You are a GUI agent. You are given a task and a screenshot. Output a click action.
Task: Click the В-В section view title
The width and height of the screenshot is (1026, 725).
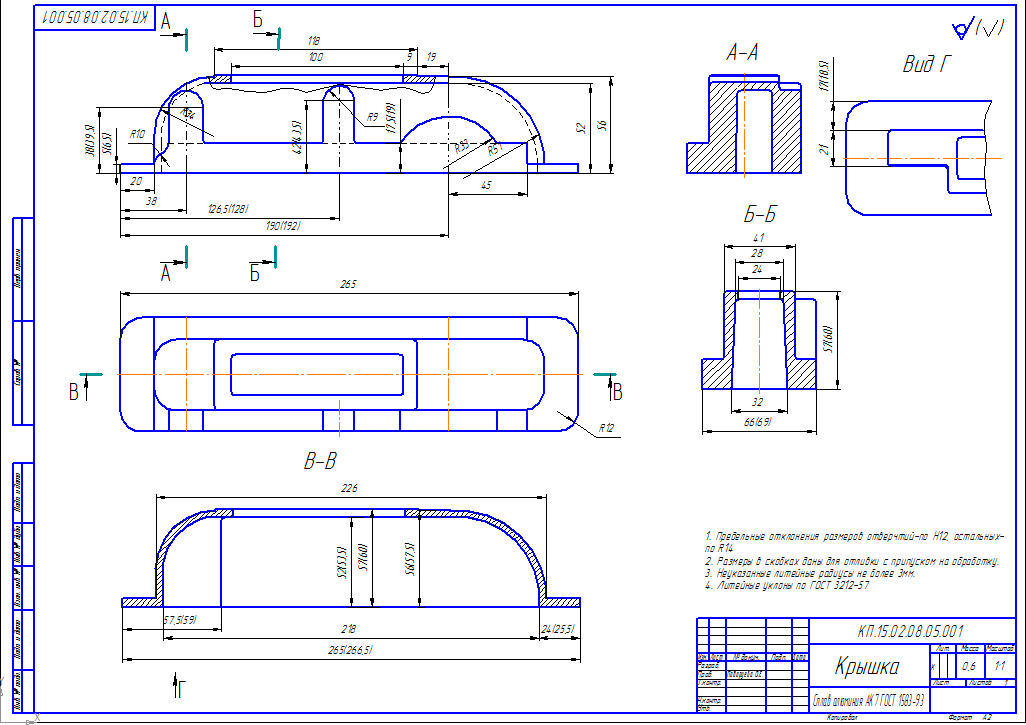tap(320, 462)
